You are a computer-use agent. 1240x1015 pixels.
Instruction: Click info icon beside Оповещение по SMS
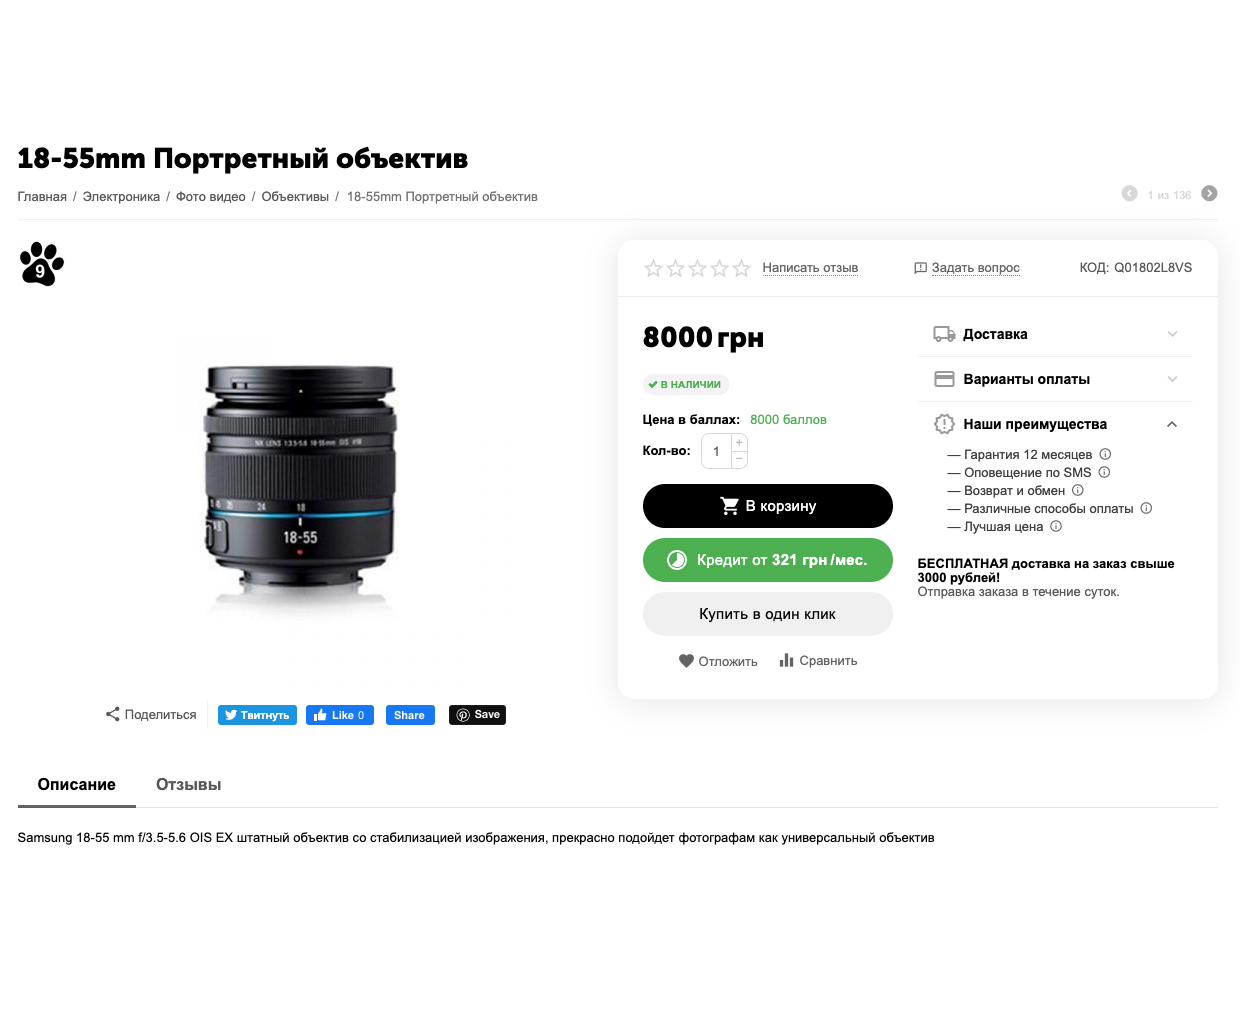[1104, 472]
